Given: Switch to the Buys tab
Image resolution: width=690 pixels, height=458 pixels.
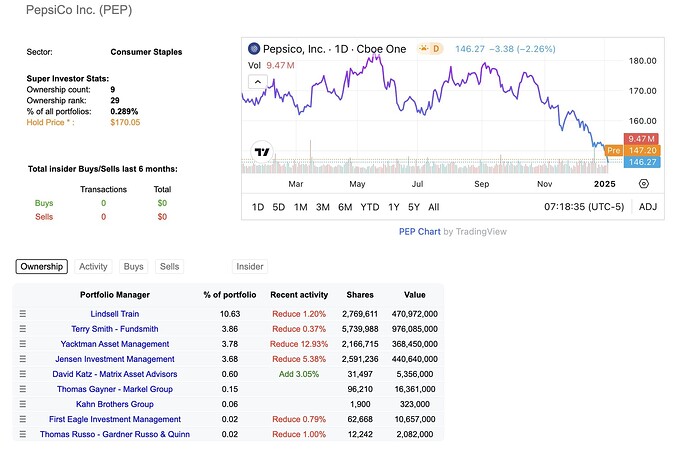Looking at the screenshot, I should pyautogui.click(x=133, y=266).
